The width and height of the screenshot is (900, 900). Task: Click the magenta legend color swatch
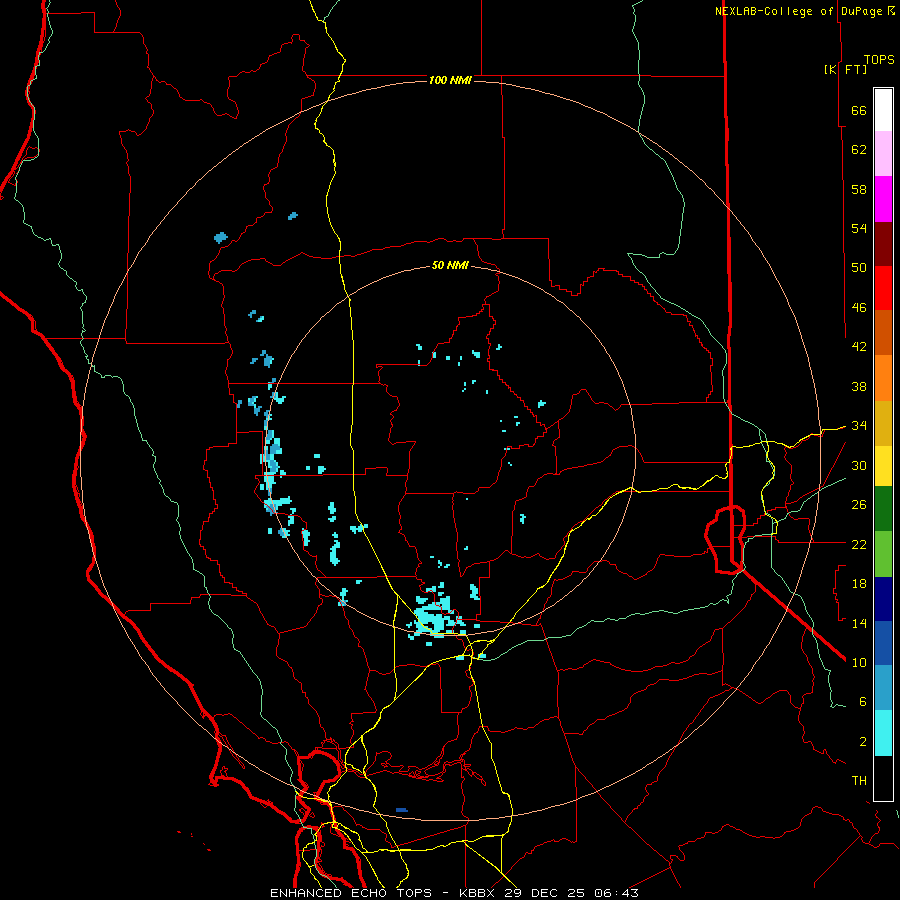(883, 199)
